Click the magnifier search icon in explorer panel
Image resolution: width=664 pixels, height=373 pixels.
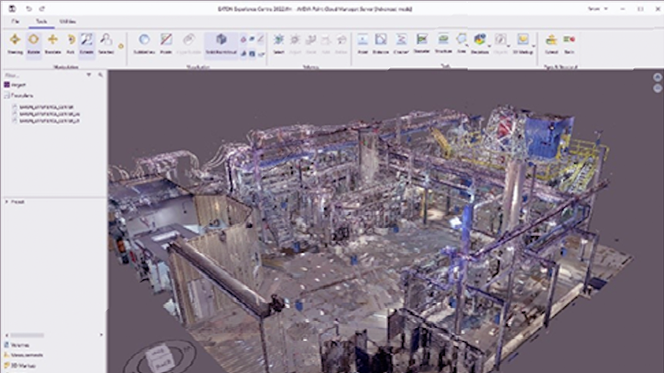pyautogui.click(x=100, y=75)
